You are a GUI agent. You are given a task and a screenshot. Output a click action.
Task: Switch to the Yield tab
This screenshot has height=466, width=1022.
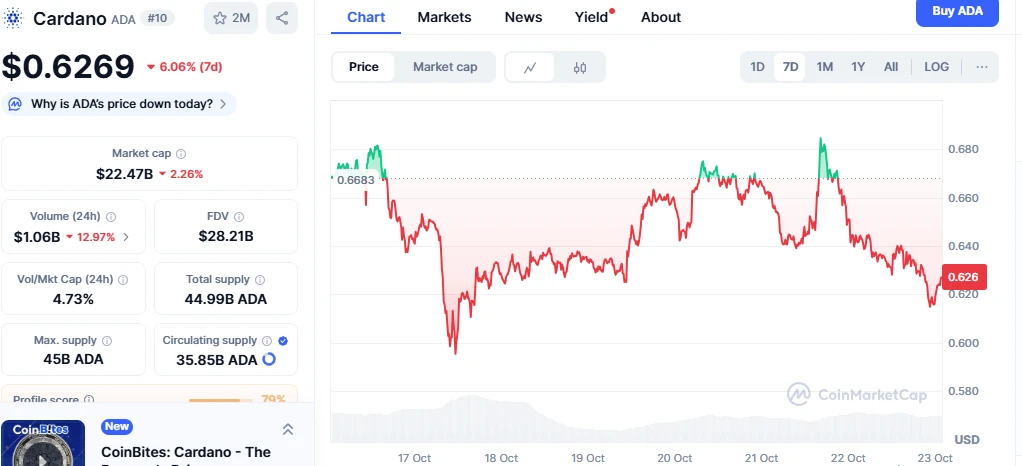coord(591,17)
